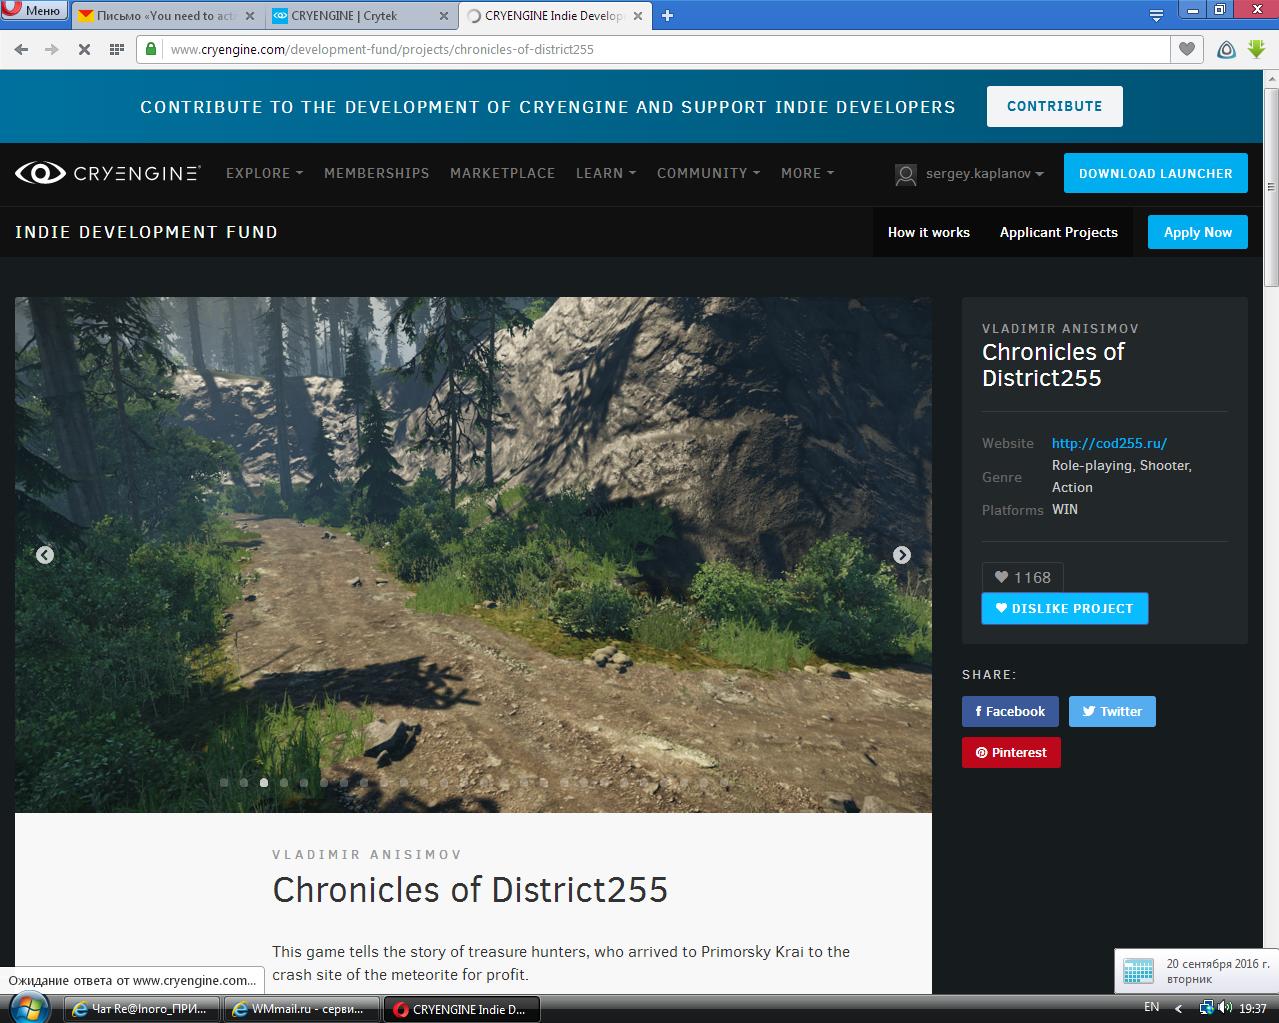The image size is (1279, 1023).
Task: Click the CRYENGINE logo
Action: [x=107, y=173]
